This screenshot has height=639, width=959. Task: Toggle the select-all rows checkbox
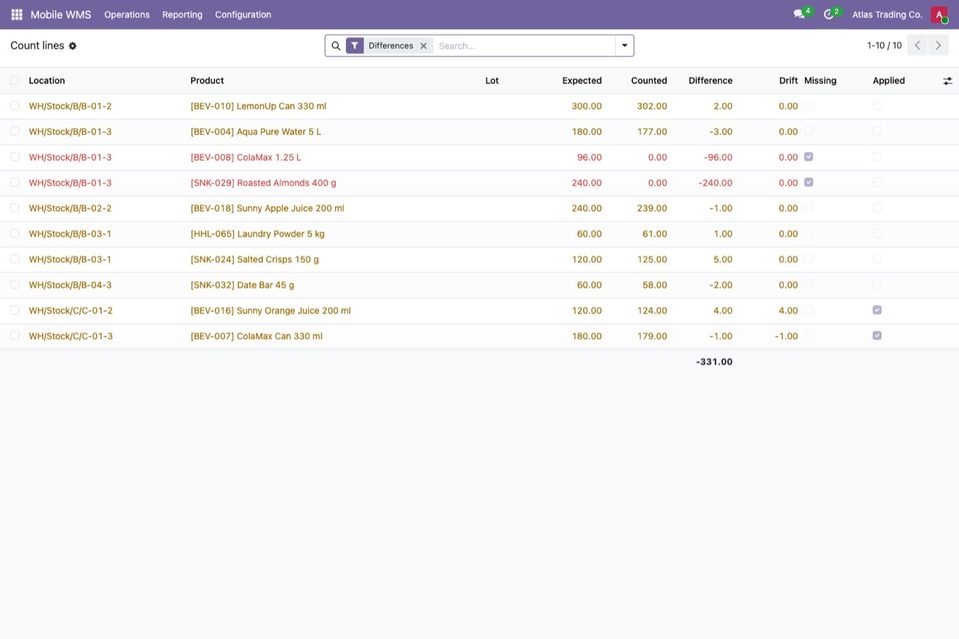[15, 81]
